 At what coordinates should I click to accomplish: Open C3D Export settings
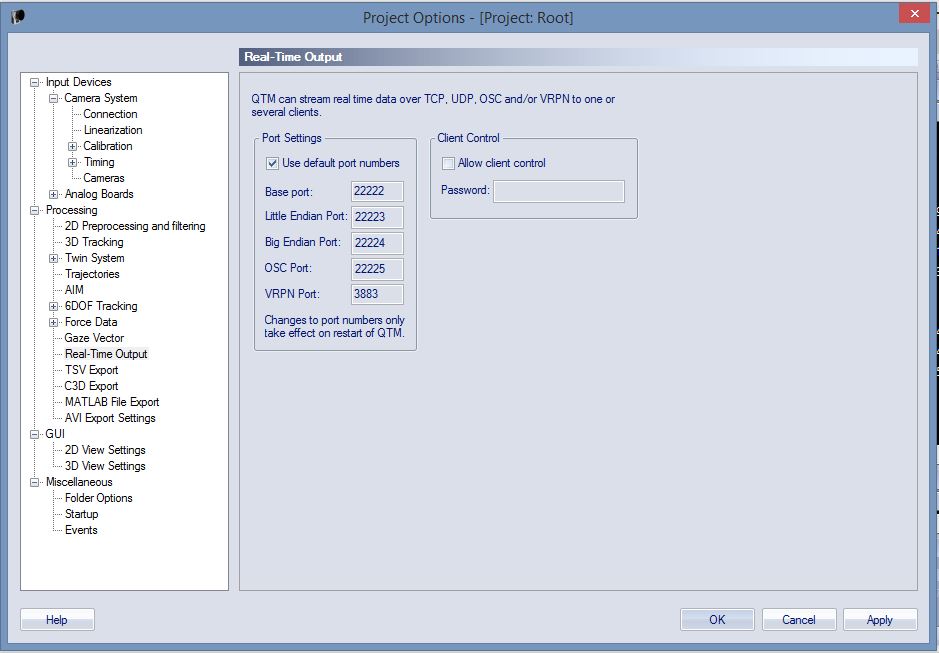(x=92, y=386)
